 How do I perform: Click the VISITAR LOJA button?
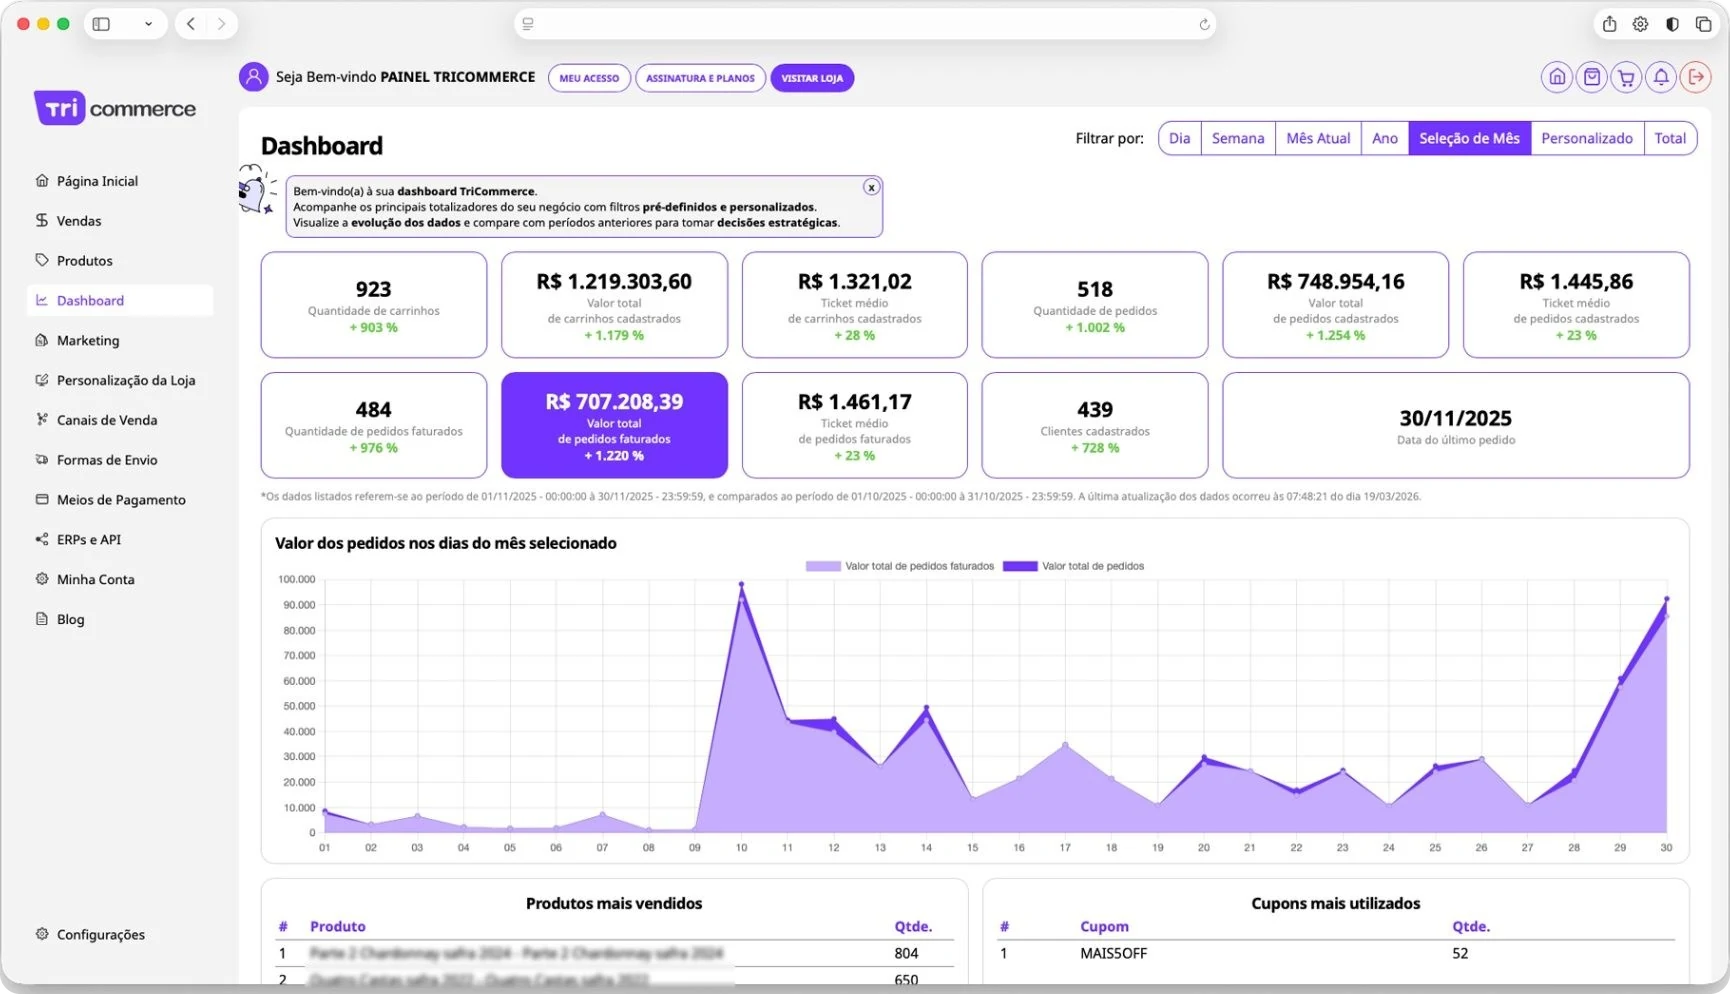click(812, 78)
